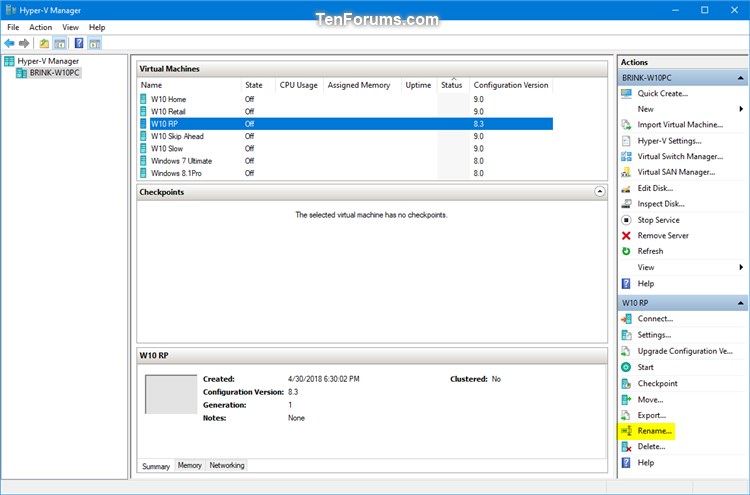Screen dimensions: 750x495
Task: Toggle the Show/Hide Action Pane toolbar icon
Action: (x=95, y=44)
